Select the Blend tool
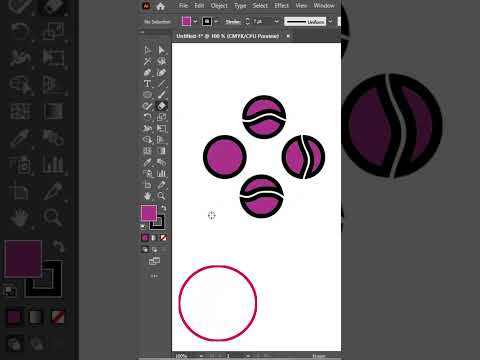This screenshot has width=480, height=360. (162, 162)
